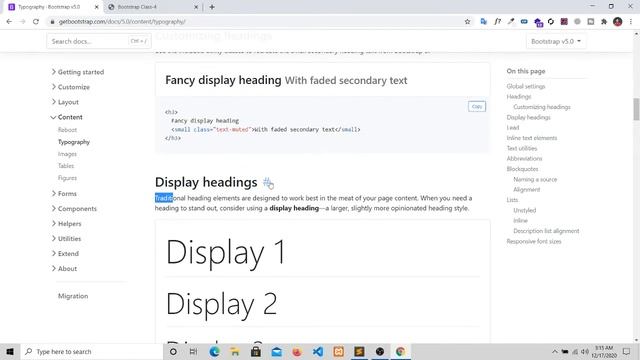
Task: Open the Typography sidebar link
Action: tap(74, 142)
